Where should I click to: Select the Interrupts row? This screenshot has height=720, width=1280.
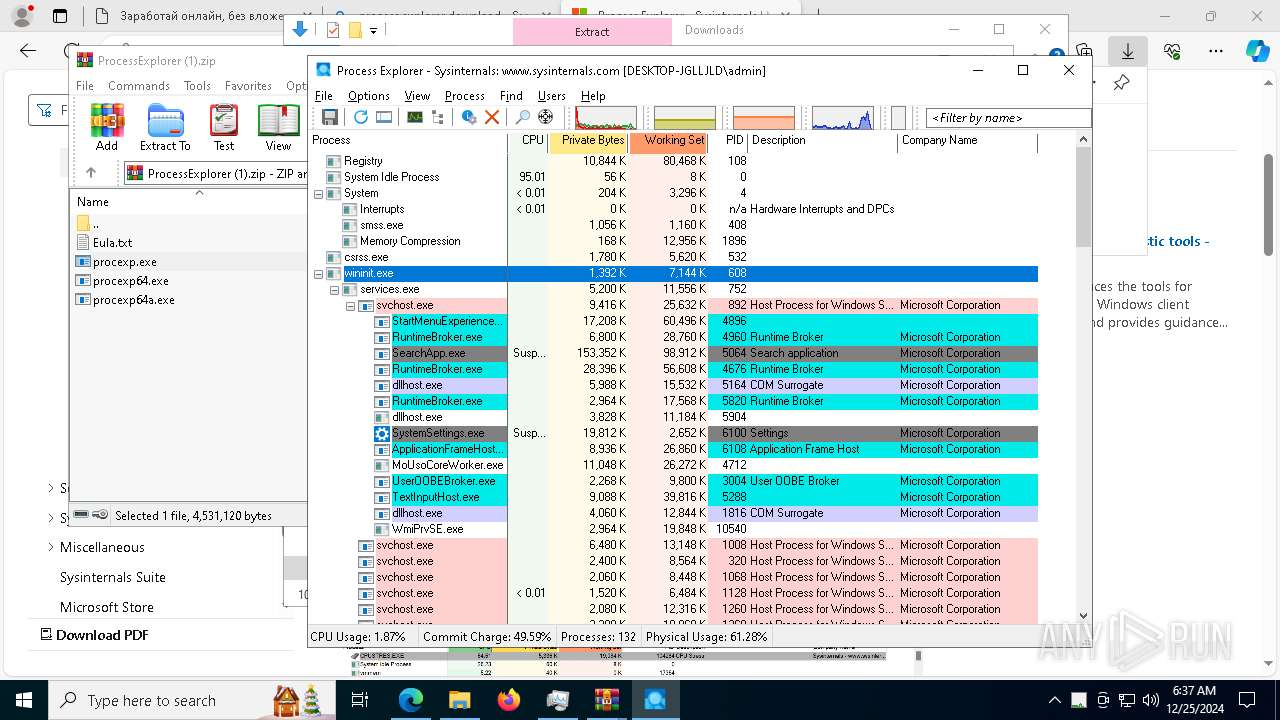(x=675, y=209)
